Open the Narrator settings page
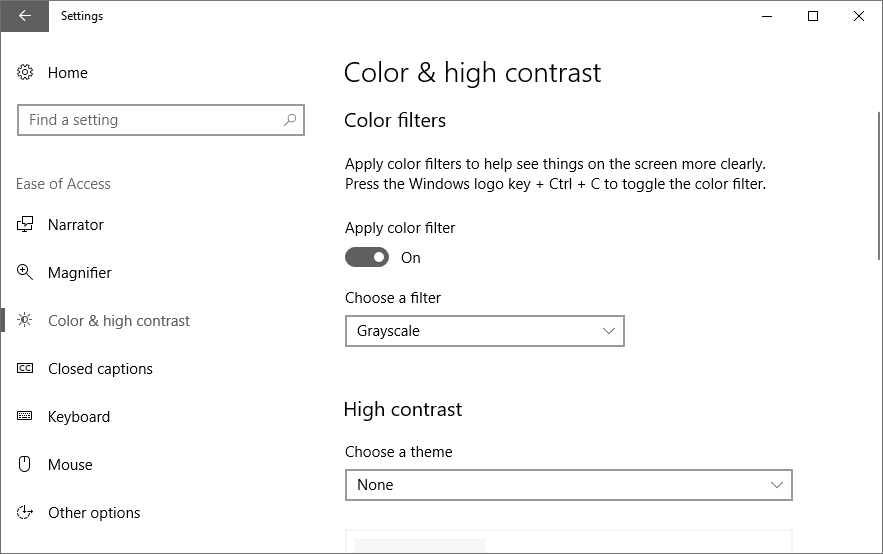 click(x=76, y=225)
